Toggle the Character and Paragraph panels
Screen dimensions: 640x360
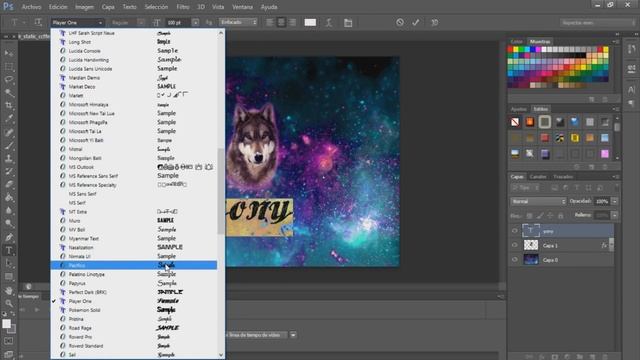348,22
